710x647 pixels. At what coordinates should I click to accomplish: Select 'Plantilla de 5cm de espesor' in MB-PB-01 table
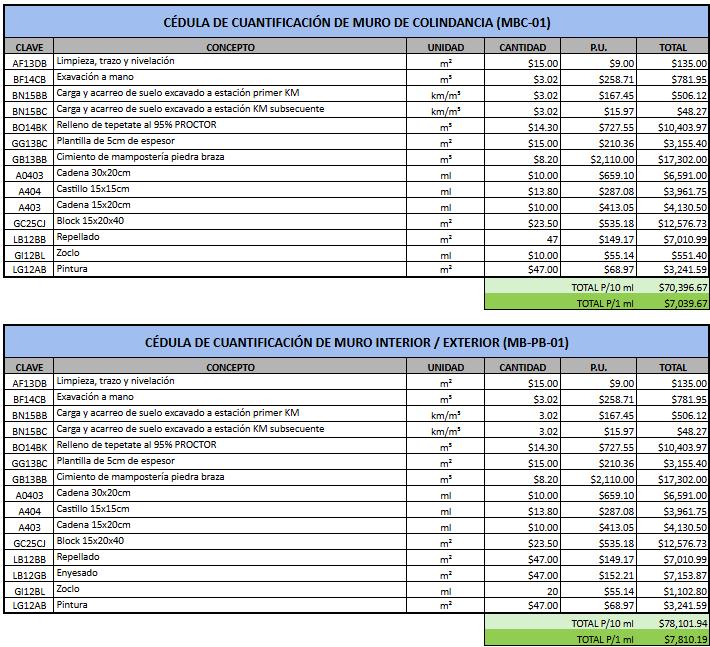point(230,461)
